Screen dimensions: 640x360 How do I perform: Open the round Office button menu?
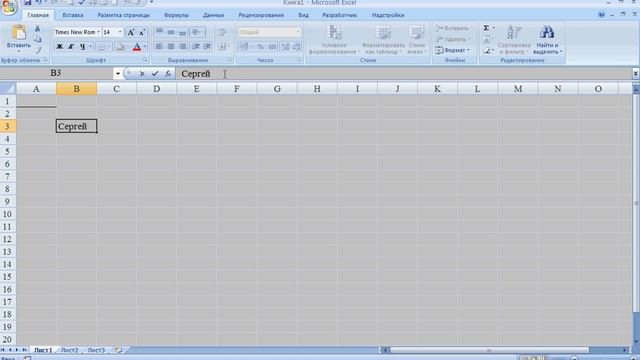9,7
